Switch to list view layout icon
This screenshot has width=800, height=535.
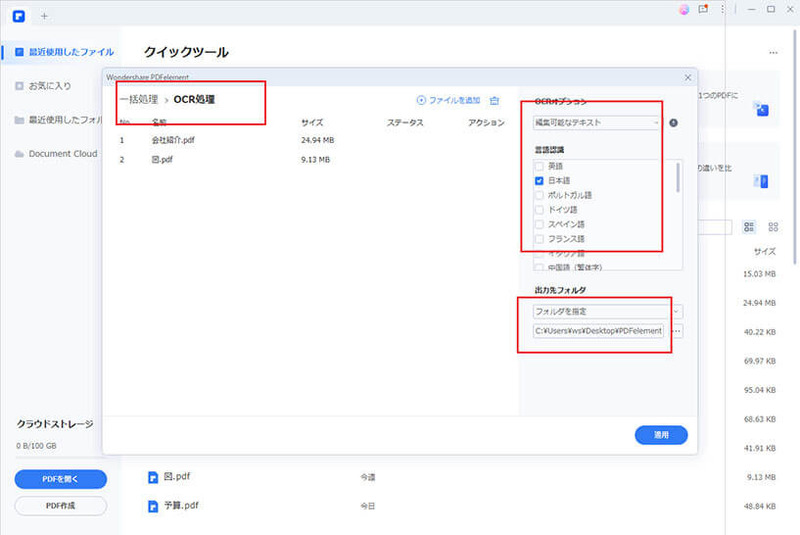[749, 227]
